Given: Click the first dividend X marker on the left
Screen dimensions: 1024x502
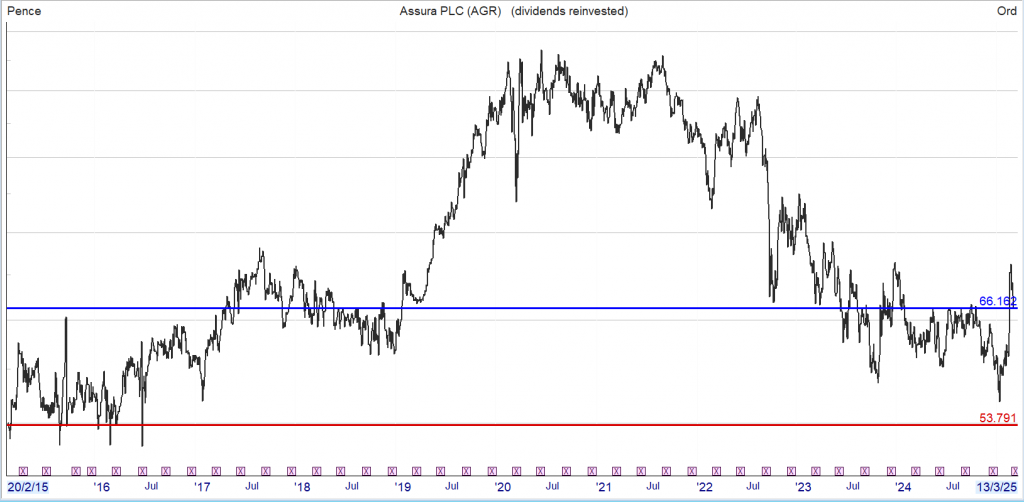Looking at the screenshot, I should [x=23, y=469].
